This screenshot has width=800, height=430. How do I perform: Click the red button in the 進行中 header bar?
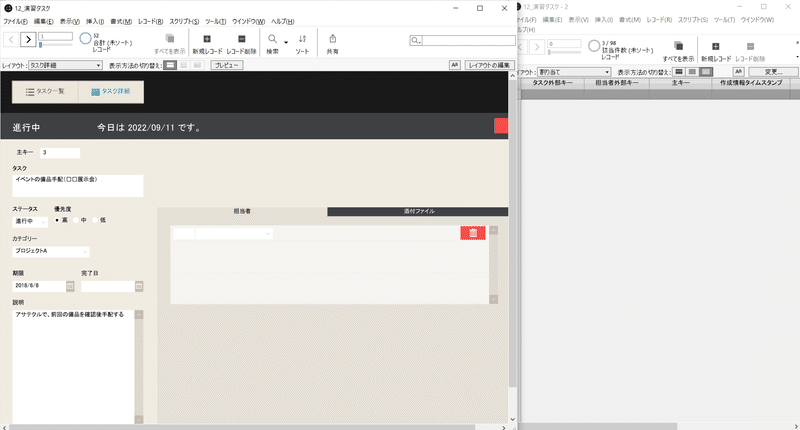[x=501, y=126]
